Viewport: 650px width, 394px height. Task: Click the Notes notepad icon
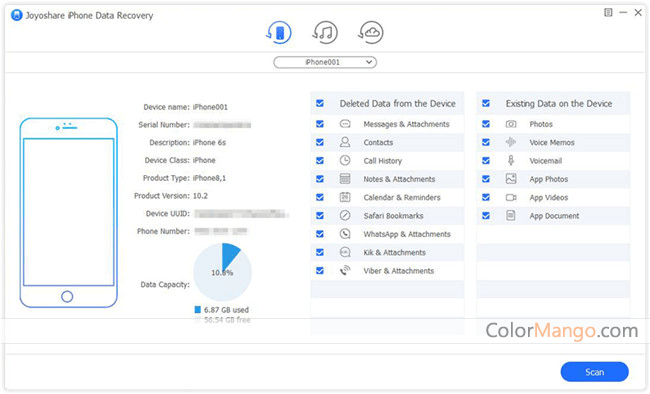tap(345, 179)
